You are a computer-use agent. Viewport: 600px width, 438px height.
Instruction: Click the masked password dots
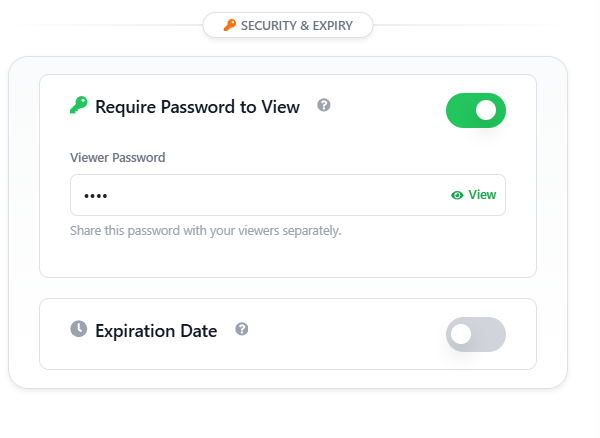tap(95, 196)
